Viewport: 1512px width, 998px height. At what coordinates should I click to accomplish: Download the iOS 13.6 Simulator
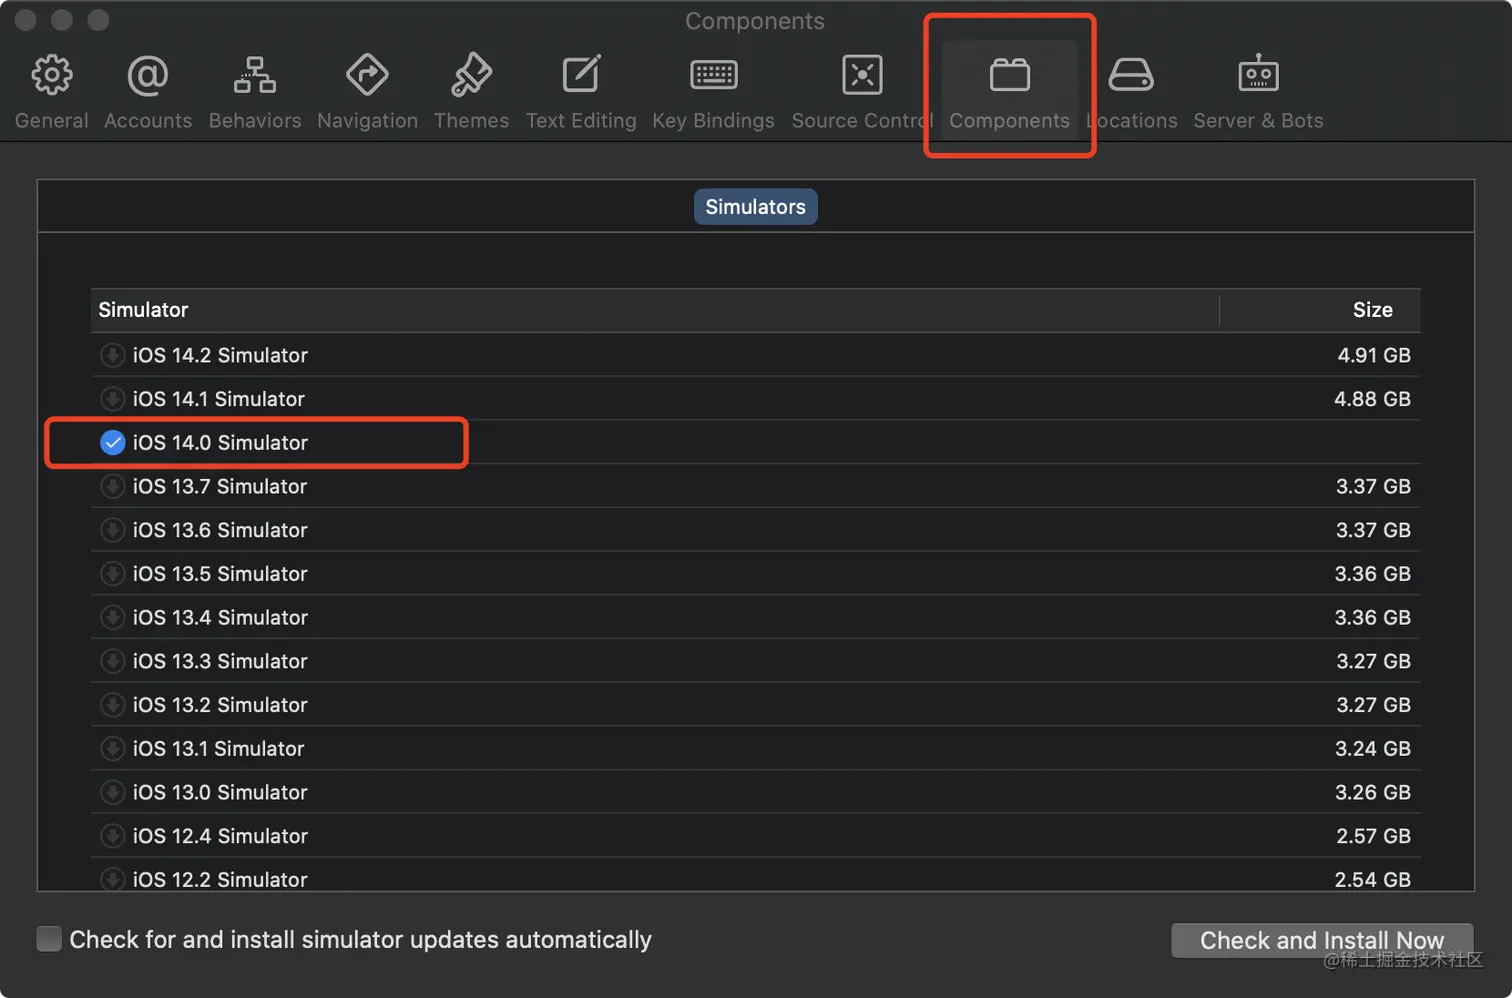(113, 530)
